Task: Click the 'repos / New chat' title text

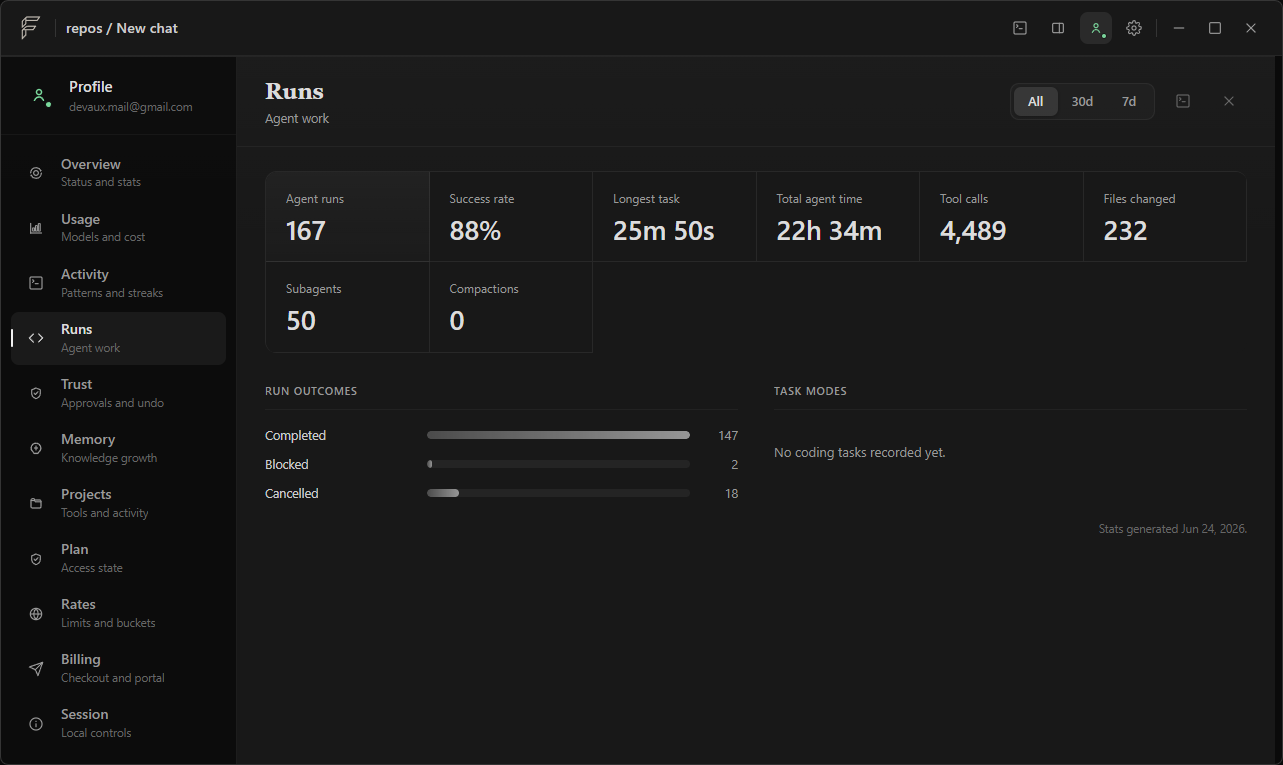Action: tap(122, 28)
